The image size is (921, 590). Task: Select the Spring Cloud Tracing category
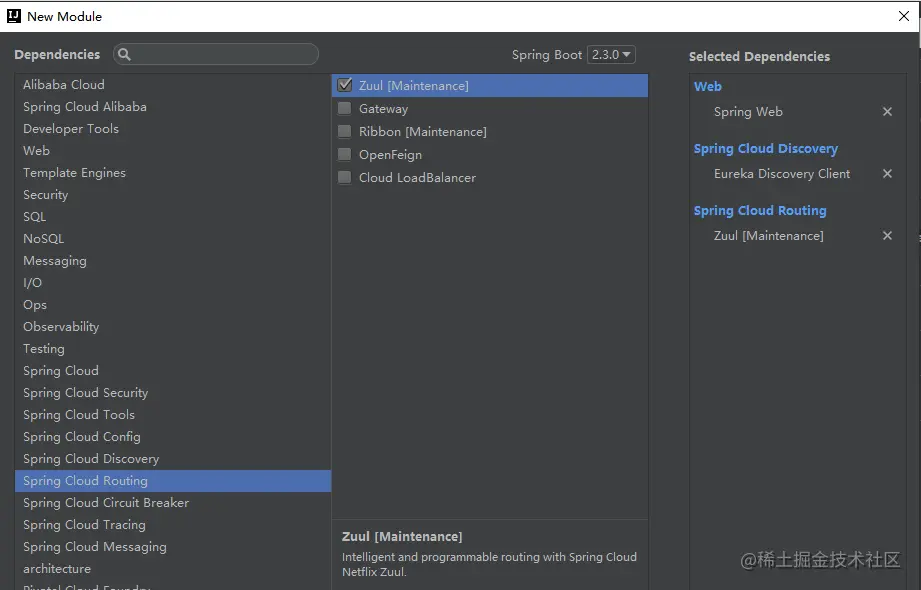point(173,525)
